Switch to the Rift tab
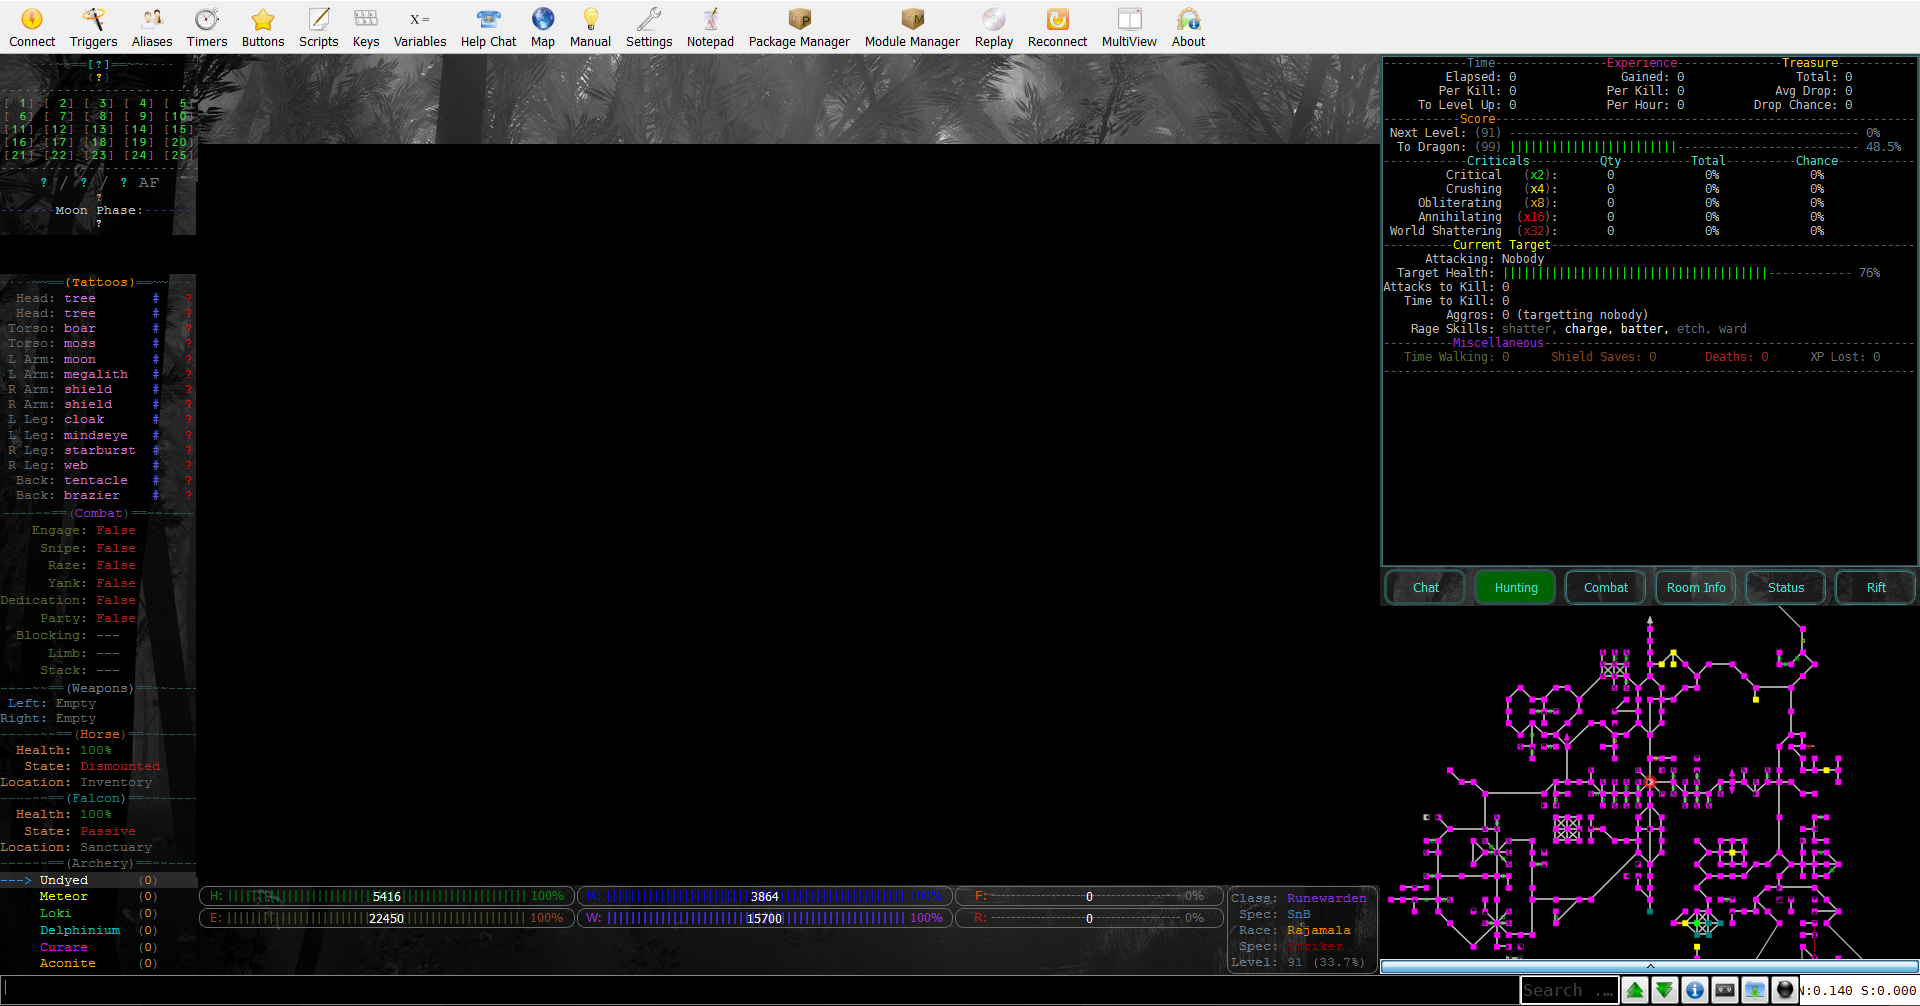This screenshot has width=1920, height=1006. tap(1876, 588)
